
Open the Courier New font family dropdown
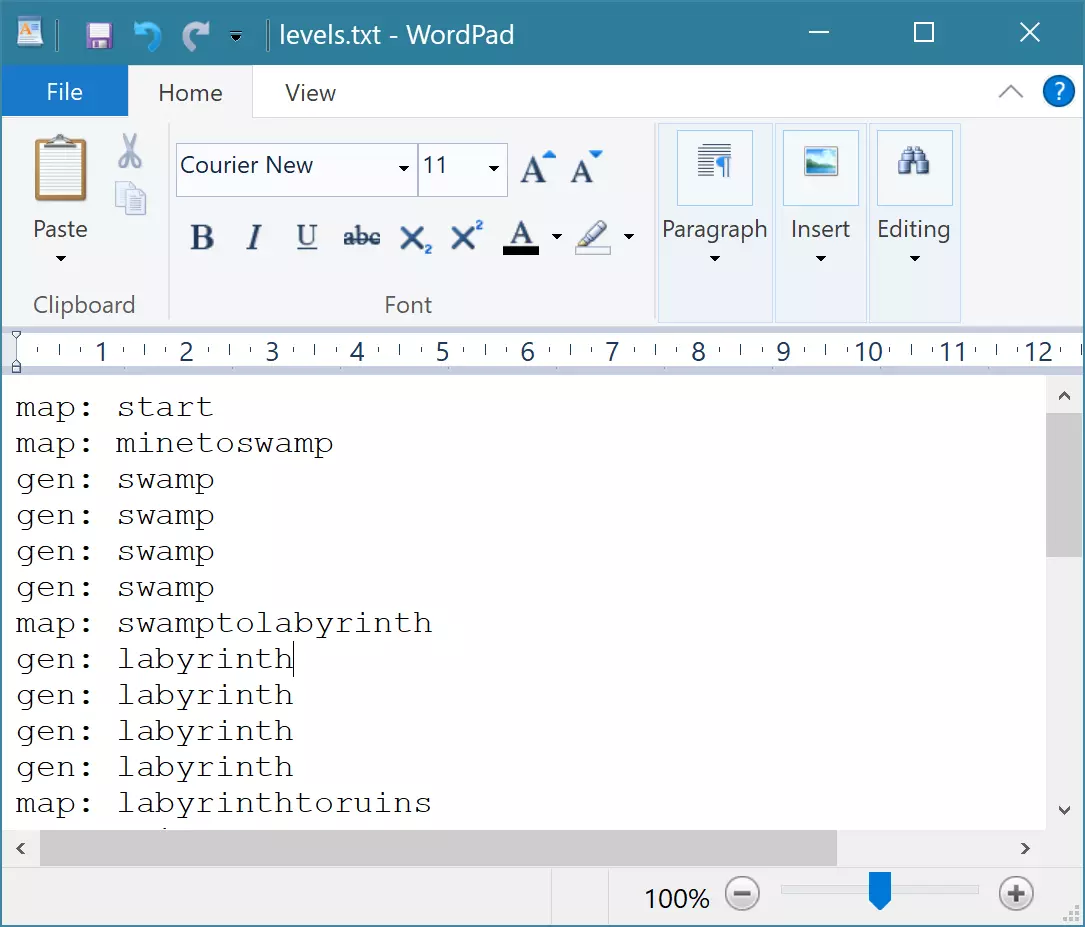(x=404, y=168)
